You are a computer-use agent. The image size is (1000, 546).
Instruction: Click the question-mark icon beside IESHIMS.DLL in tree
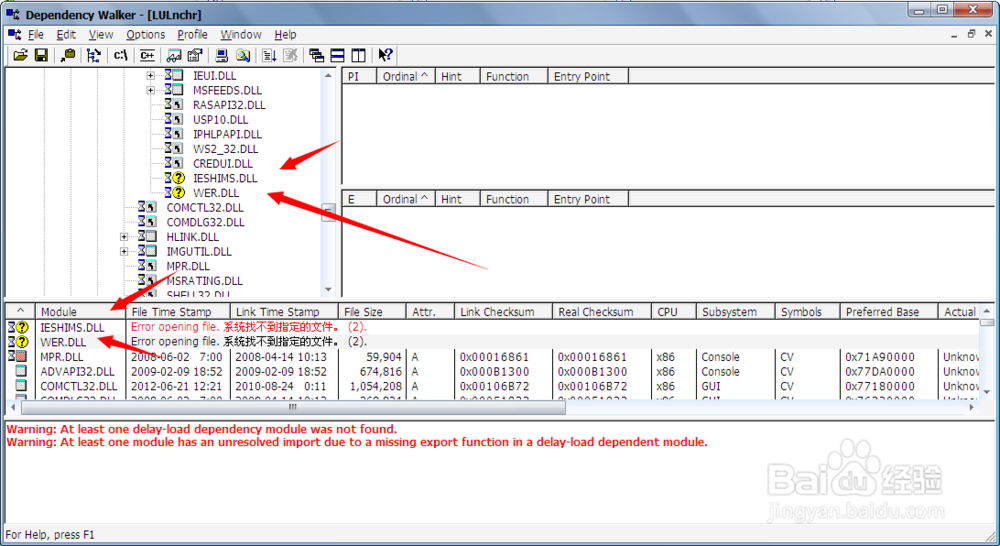(179, 178)
